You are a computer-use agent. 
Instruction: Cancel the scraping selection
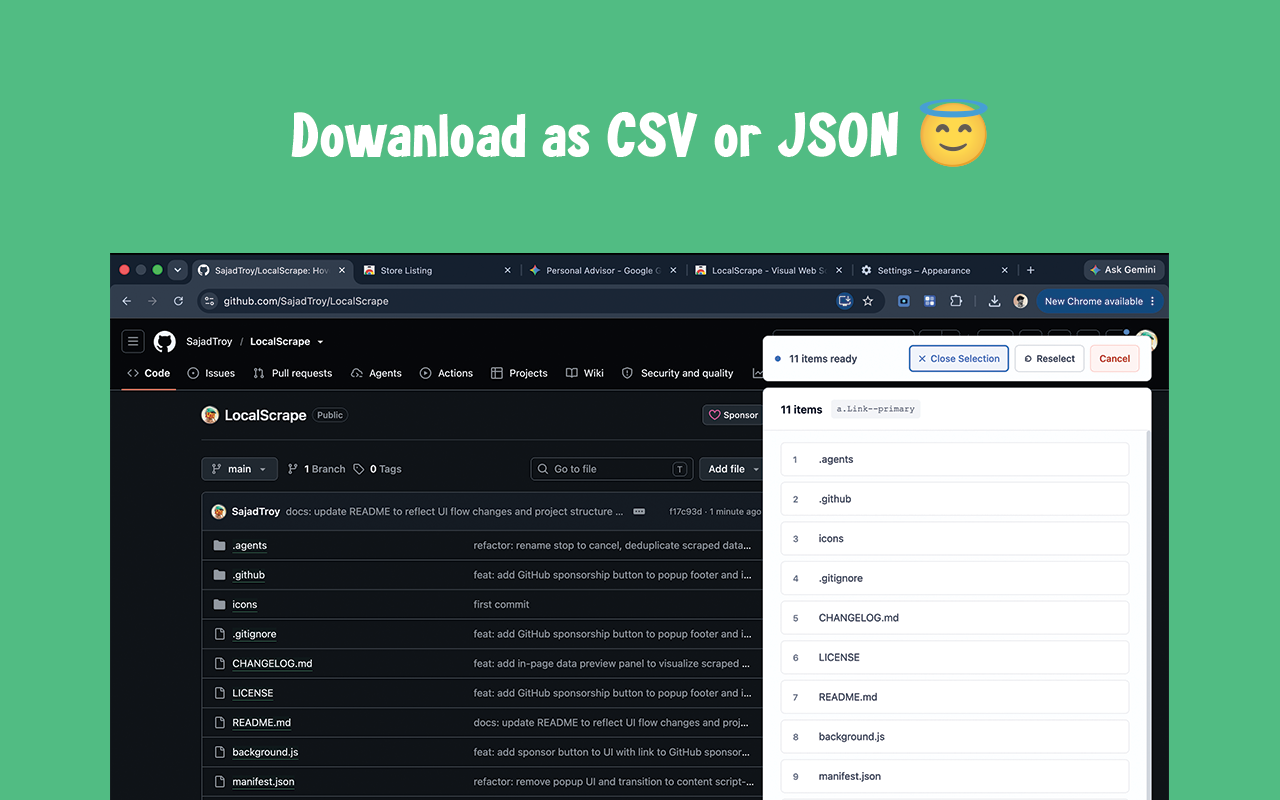point(1115,359)
